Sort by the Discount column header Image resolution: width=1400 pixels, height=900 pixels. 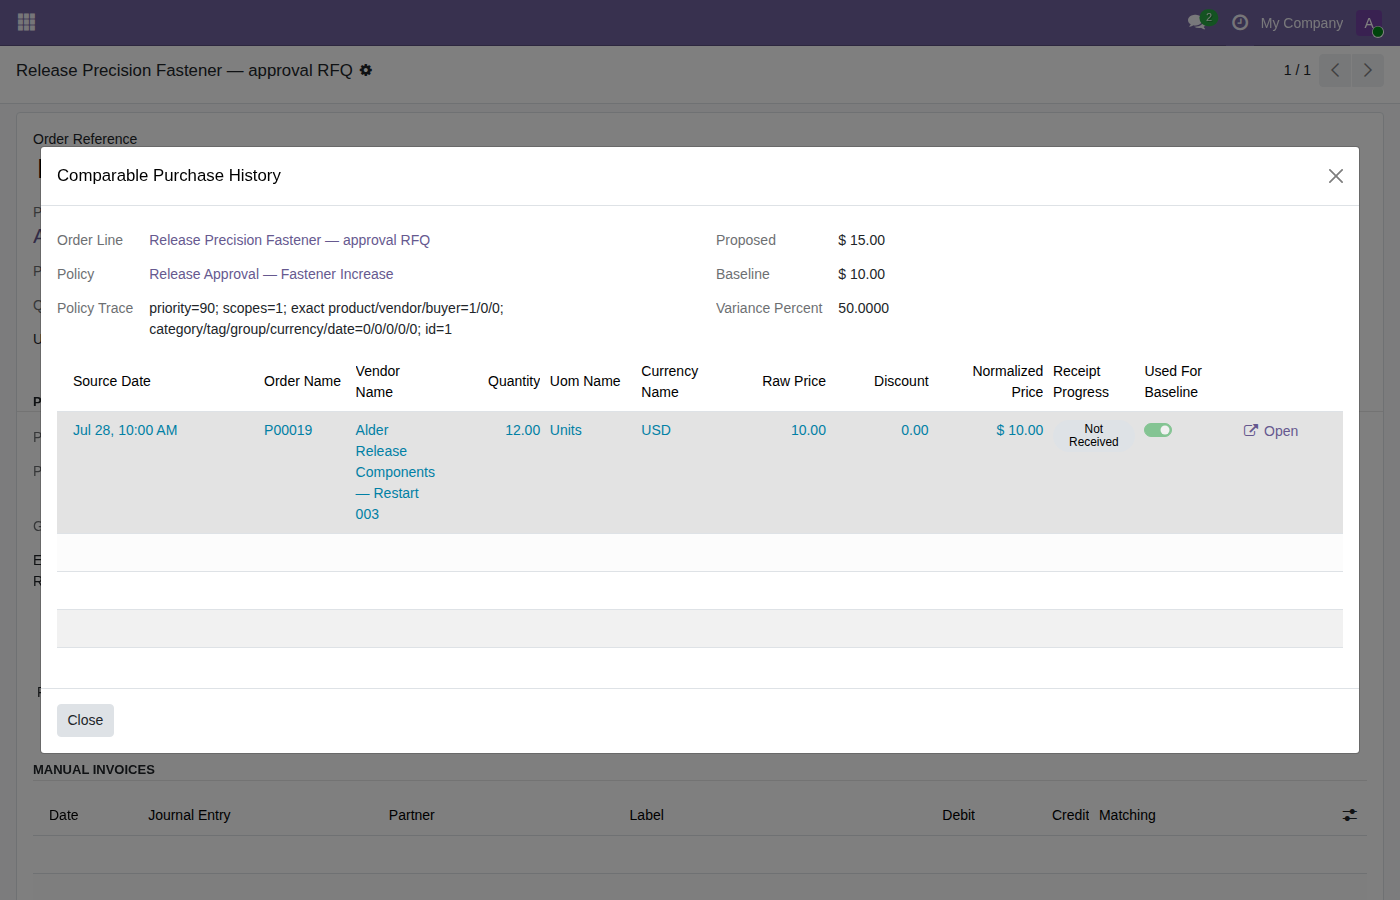pyautogui.click(x=901, y=381)
